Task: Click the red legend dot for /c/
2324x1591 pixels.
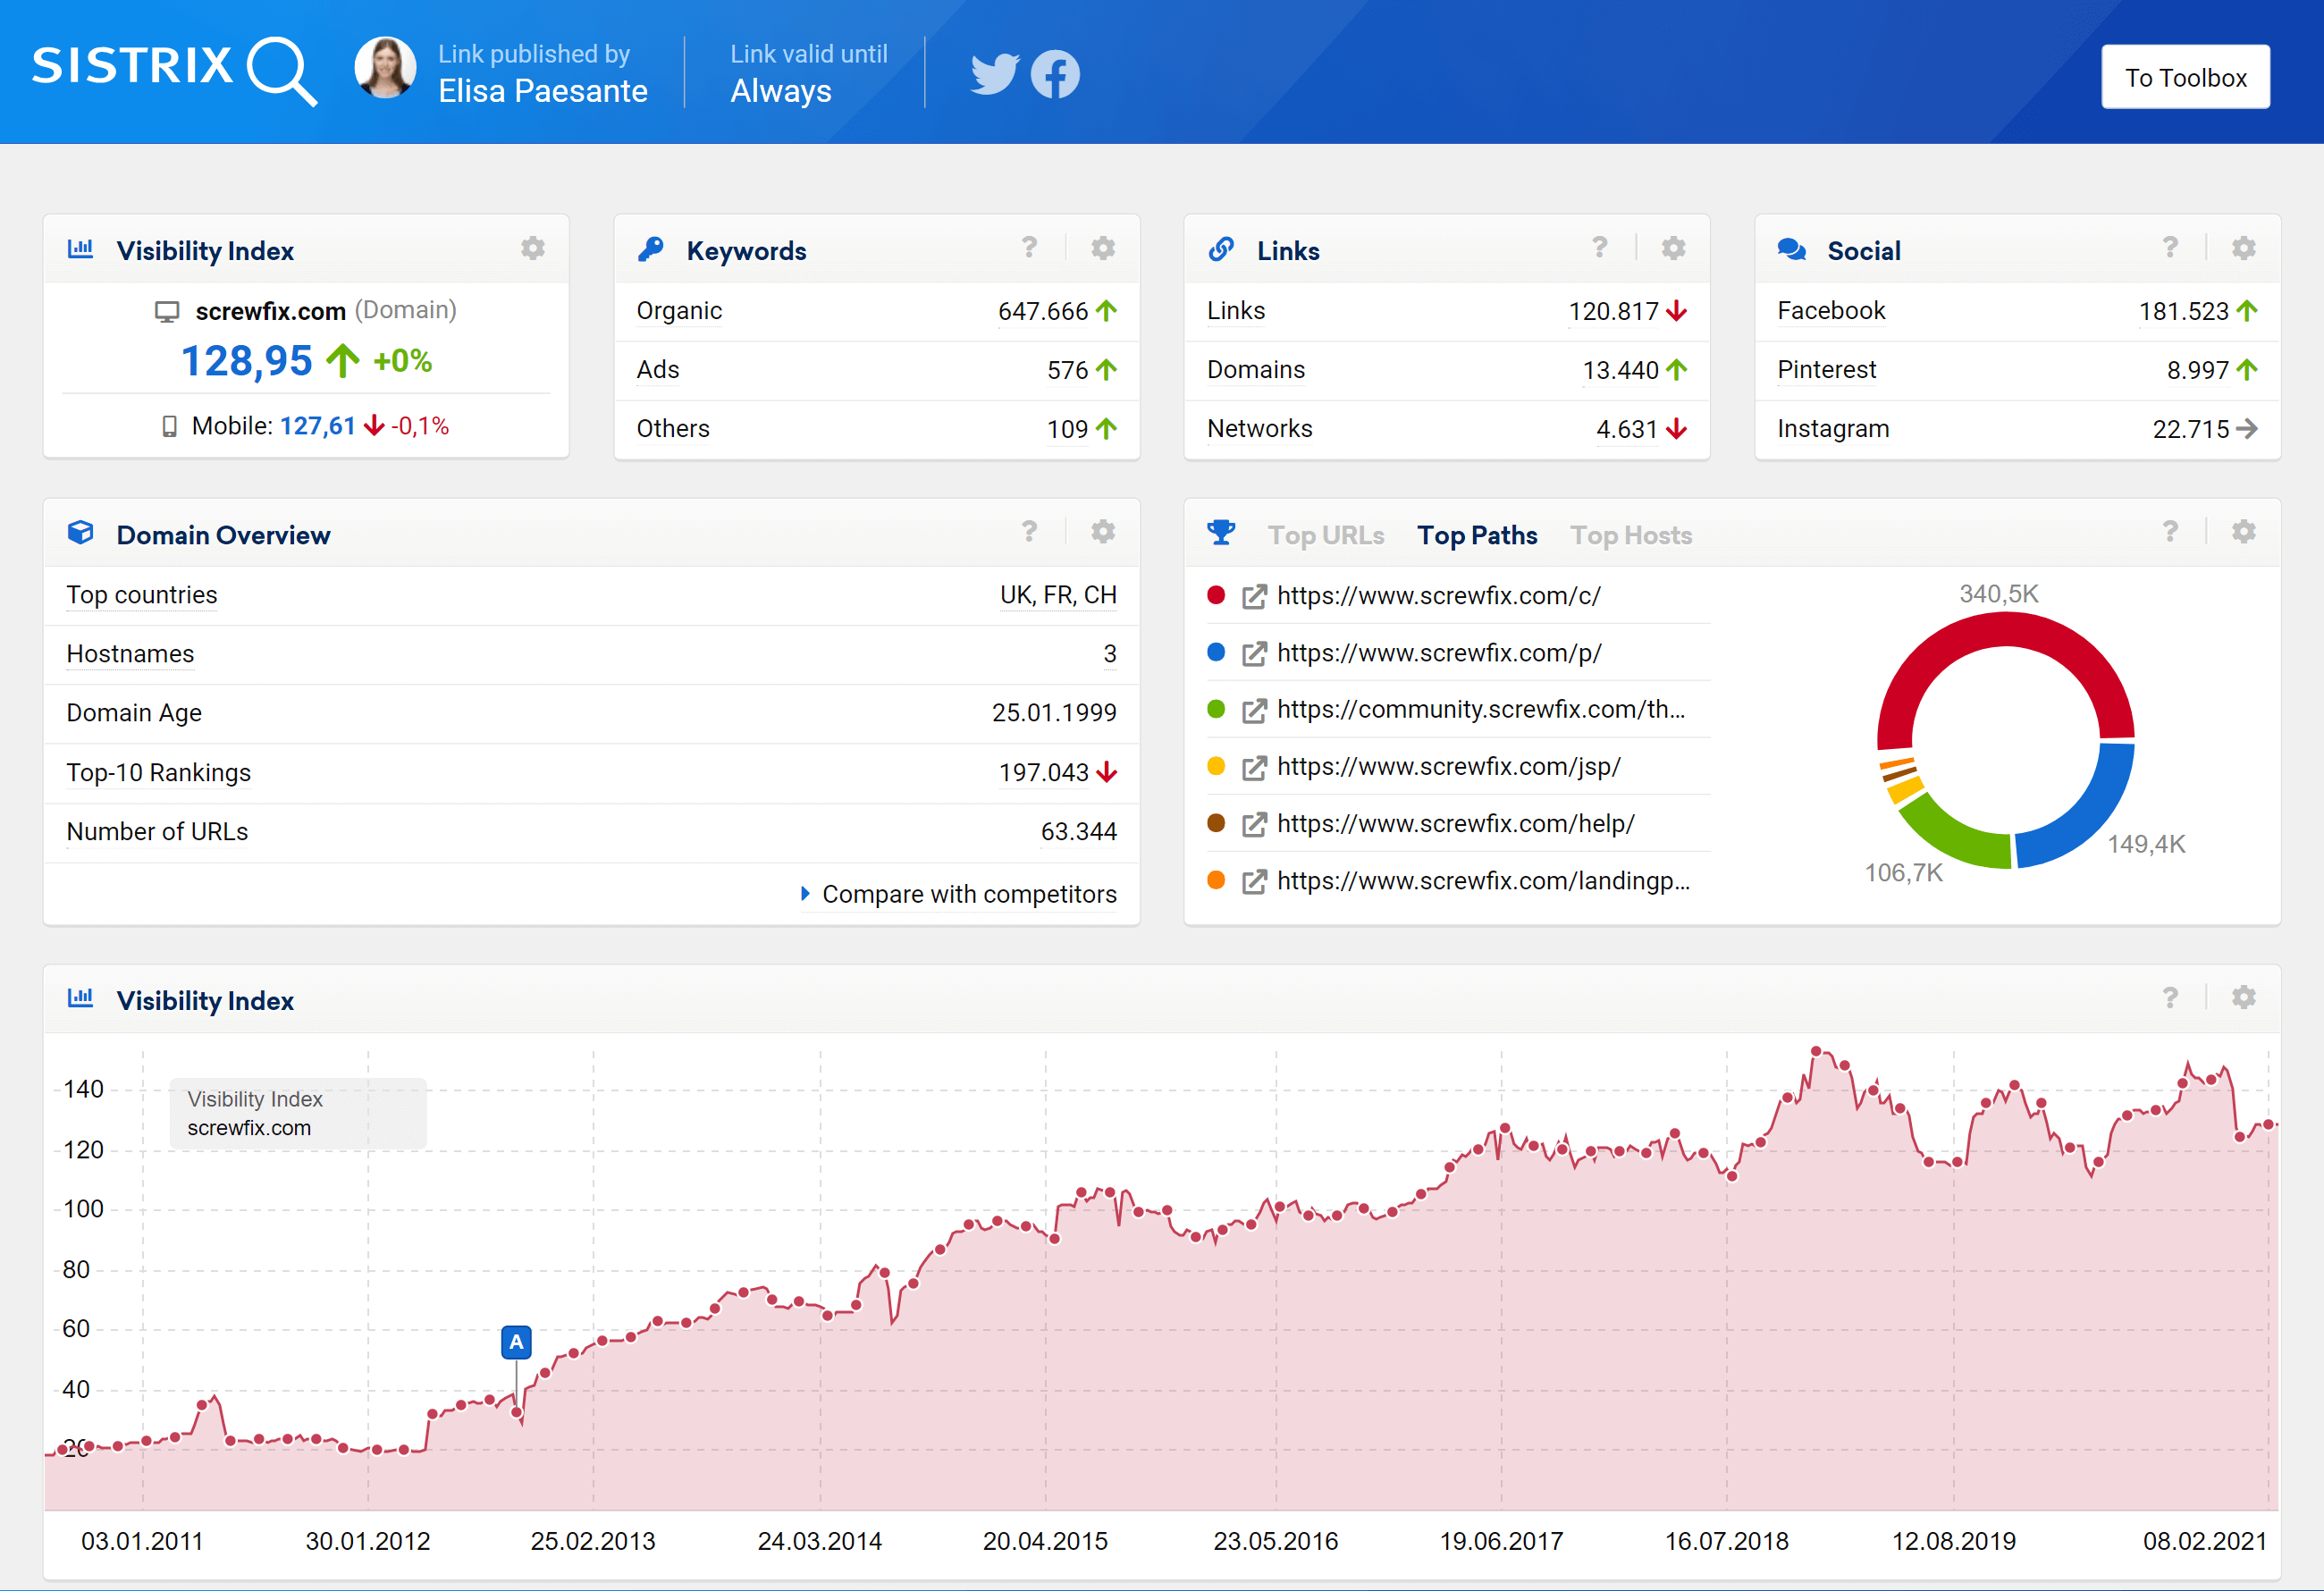Action: pyautogui.click(x=1216, y=595)
